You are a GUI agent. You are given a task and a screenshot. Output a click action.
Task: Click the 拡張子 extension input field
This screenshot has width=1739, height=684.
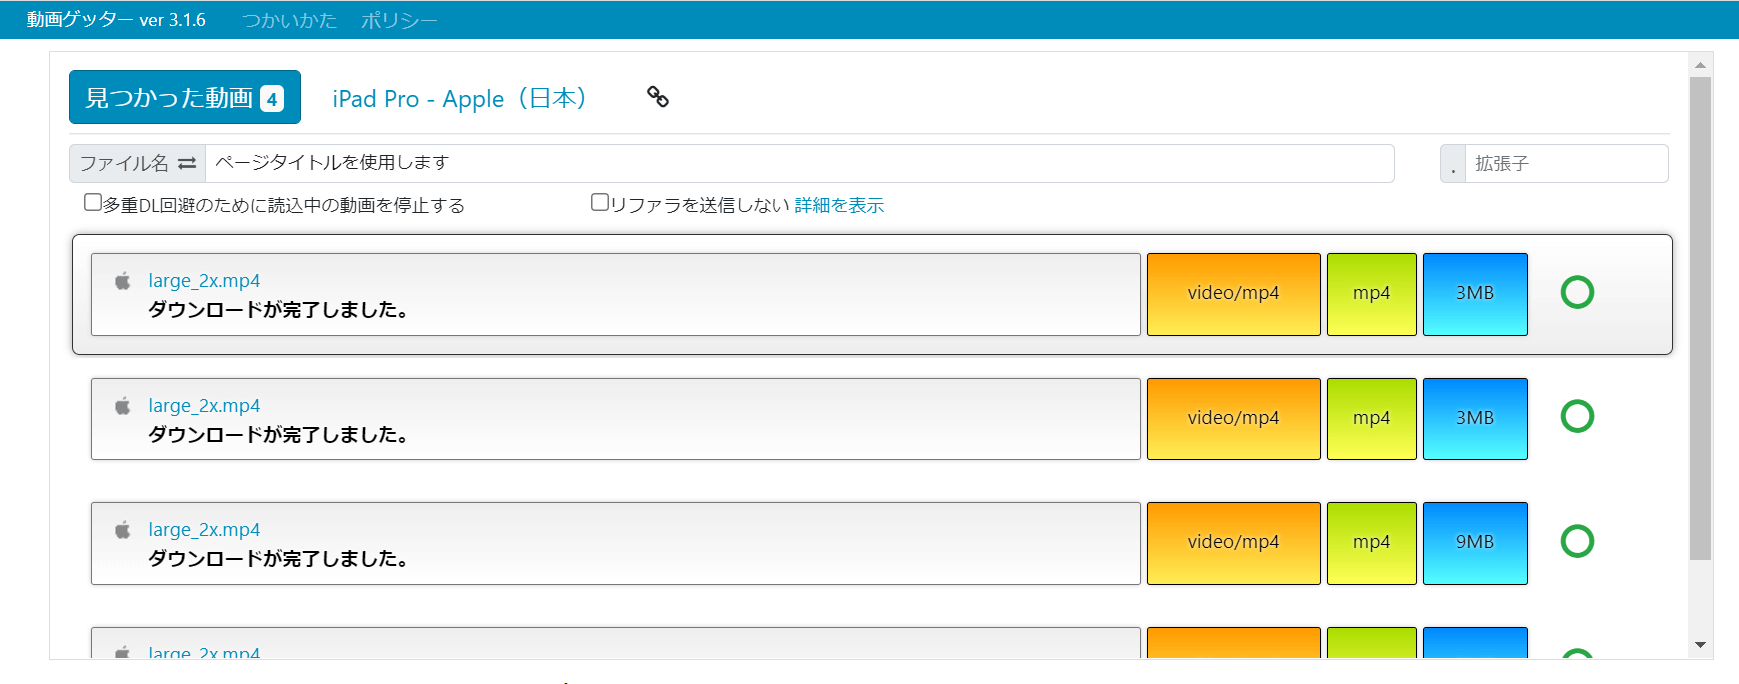[x=1567, y=163]
